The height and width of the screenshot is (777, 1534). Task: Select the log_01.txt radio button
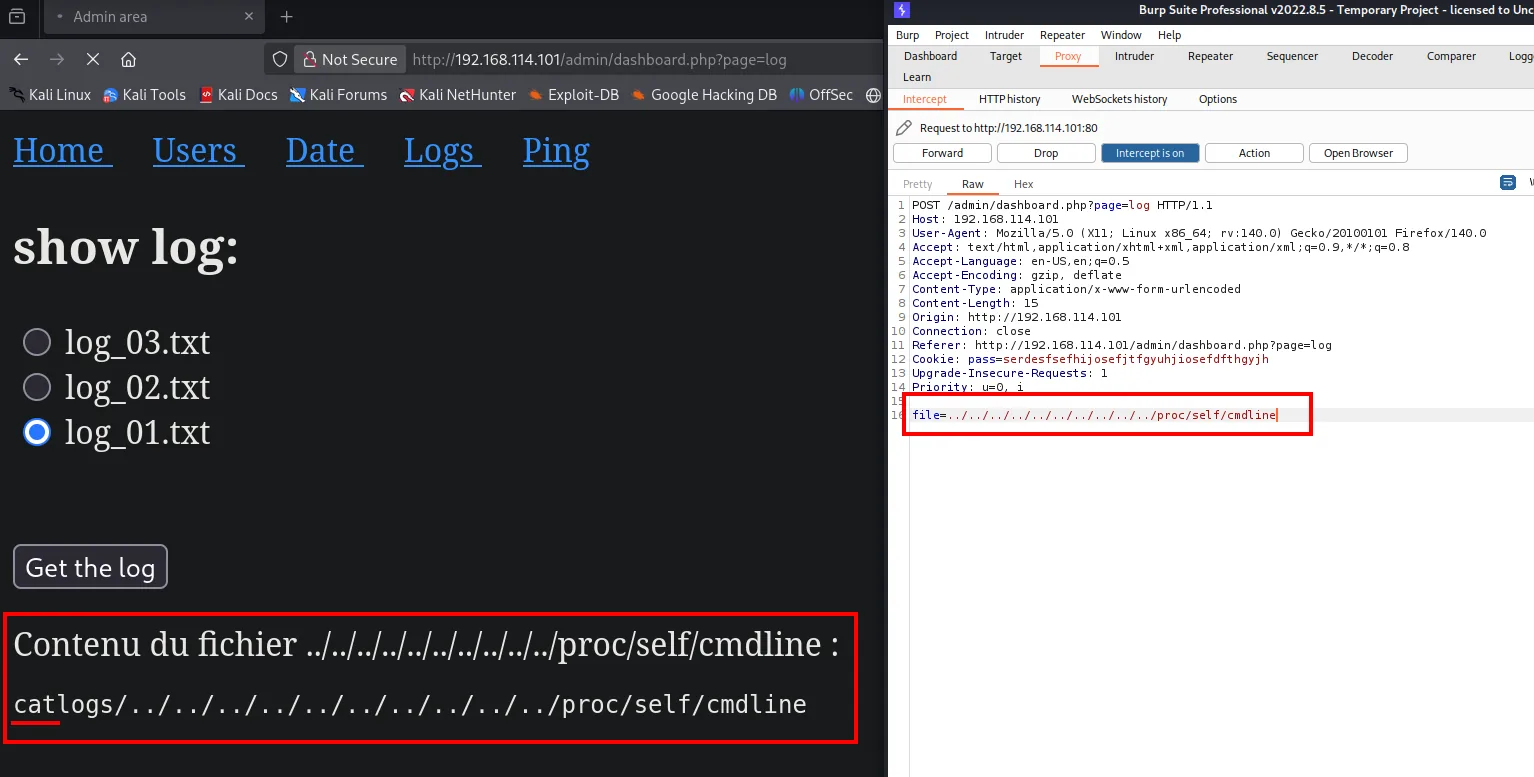coord(37,432)
